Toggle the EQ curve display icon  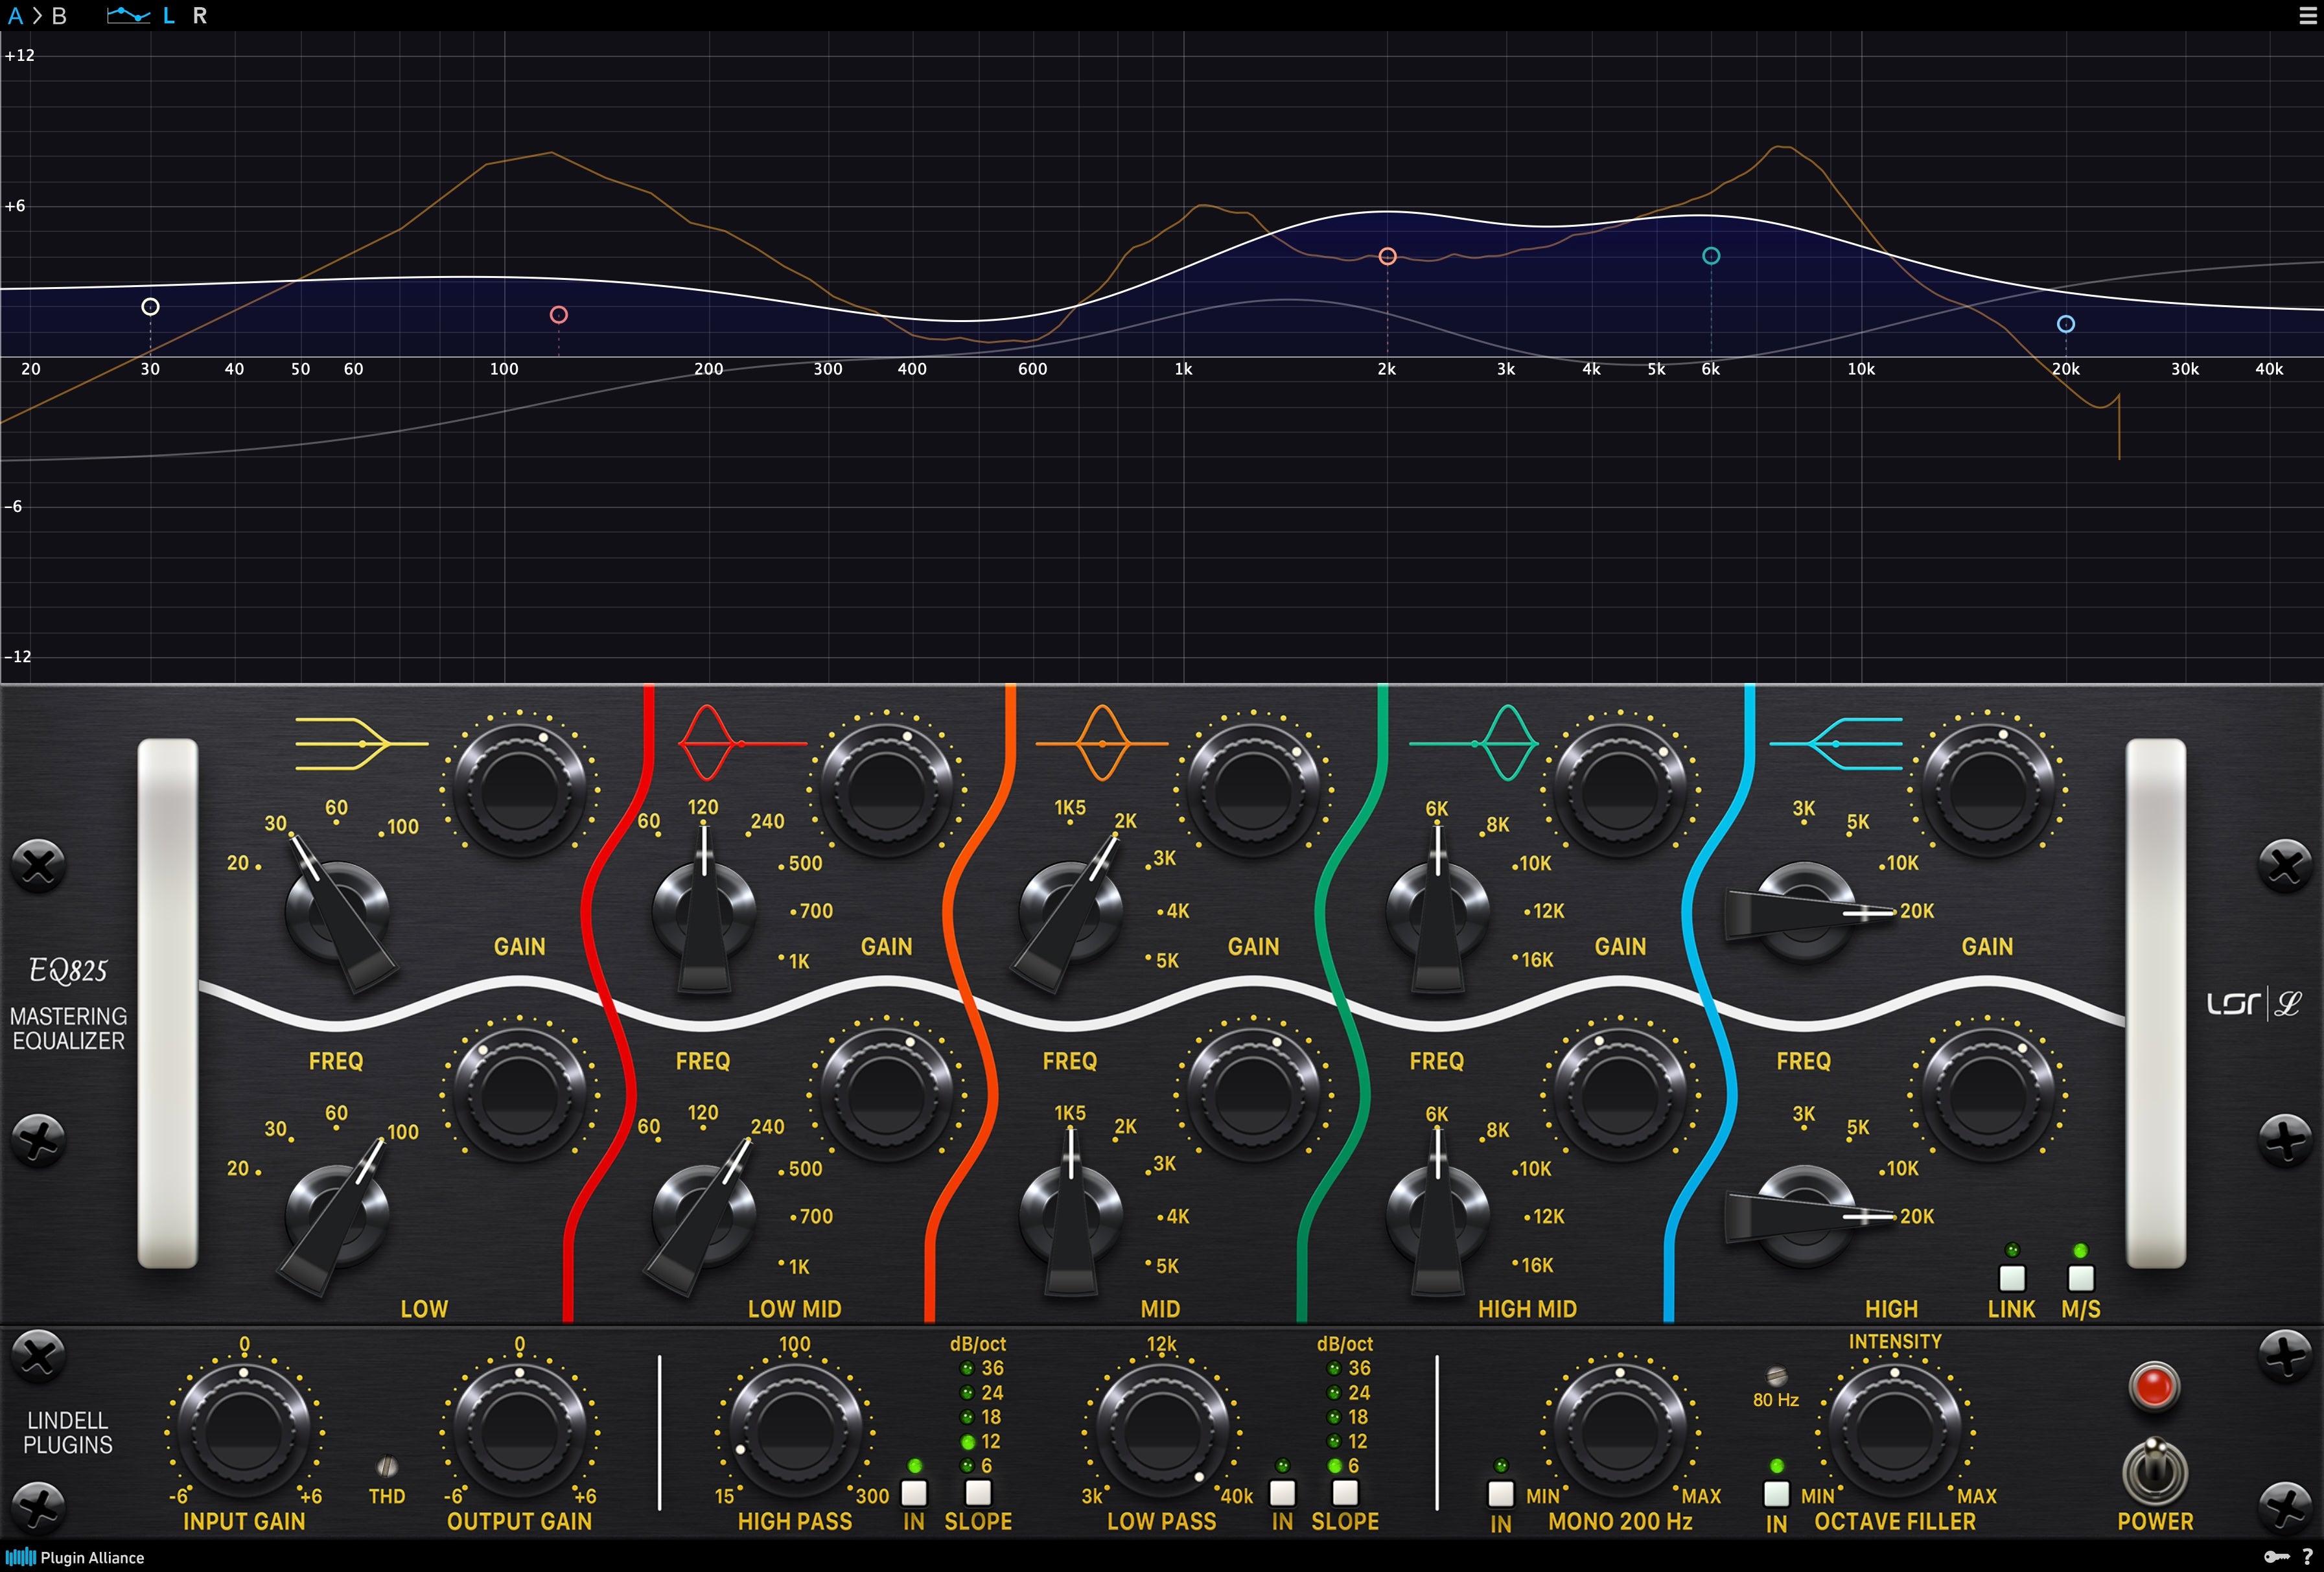coord(129,15)
